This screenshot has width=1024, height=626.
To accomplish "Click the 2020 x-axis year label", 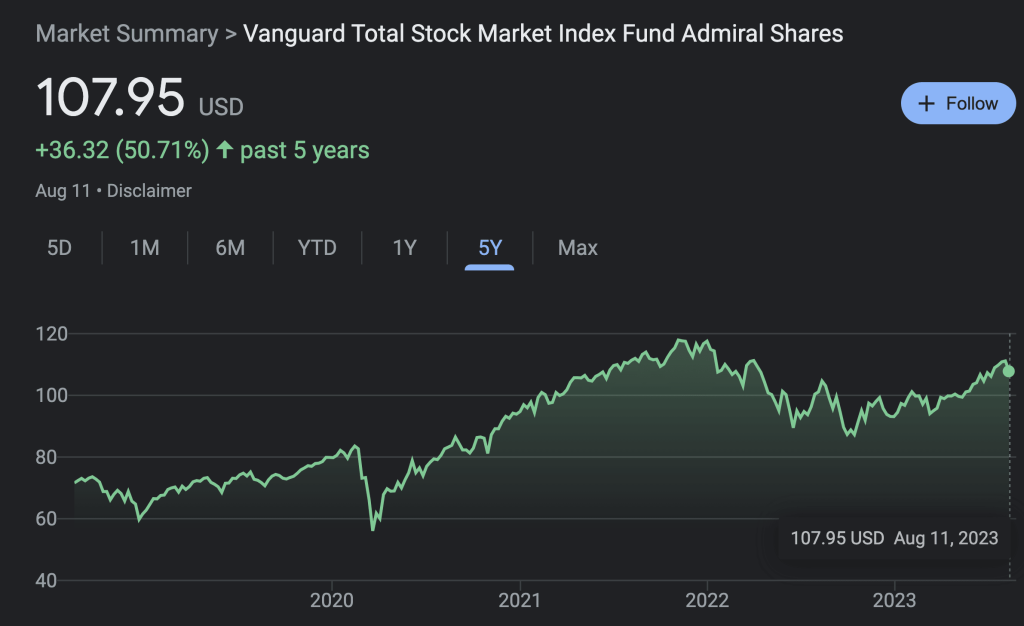I will click(332, 600).
